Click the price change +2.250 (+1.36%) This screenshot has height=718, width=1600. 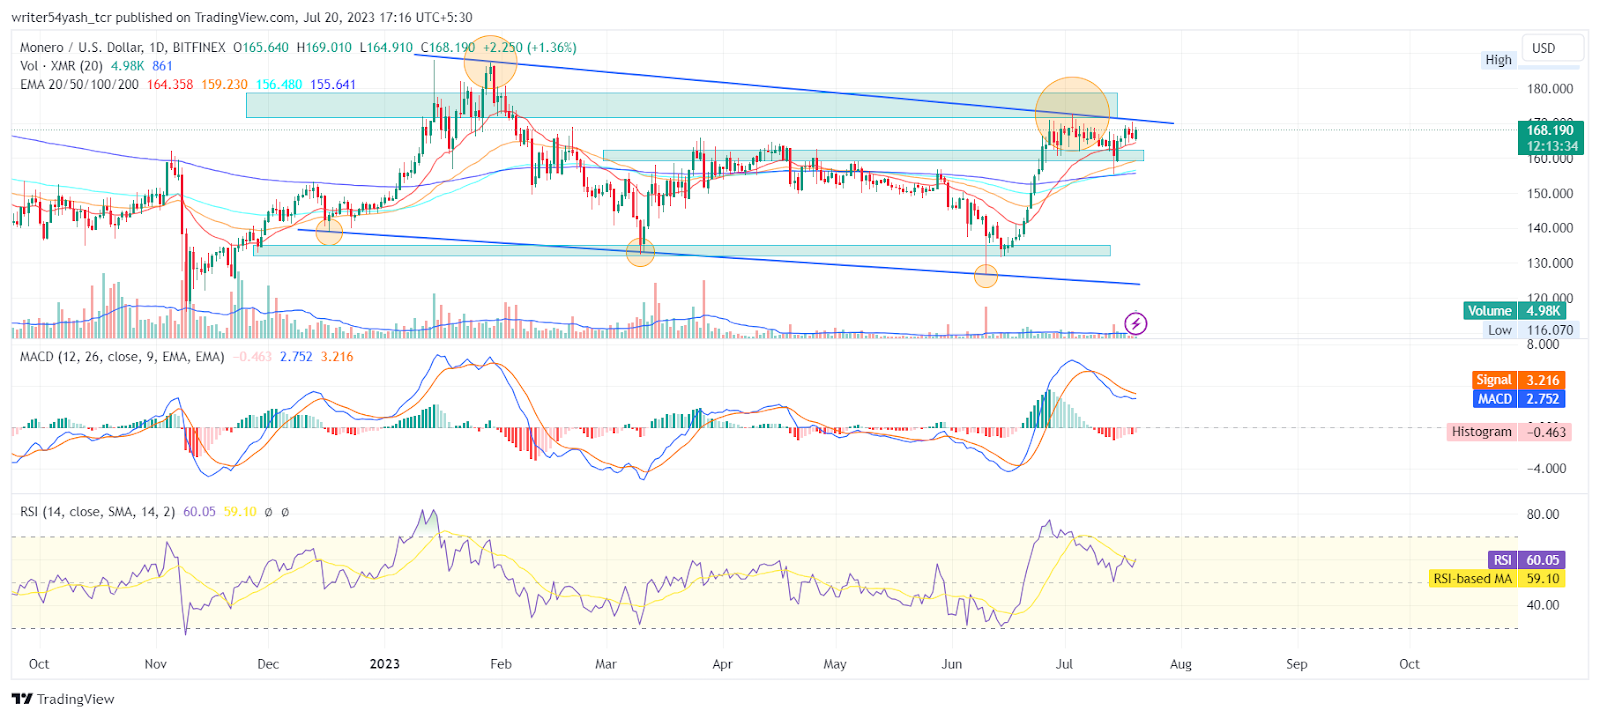529,47
